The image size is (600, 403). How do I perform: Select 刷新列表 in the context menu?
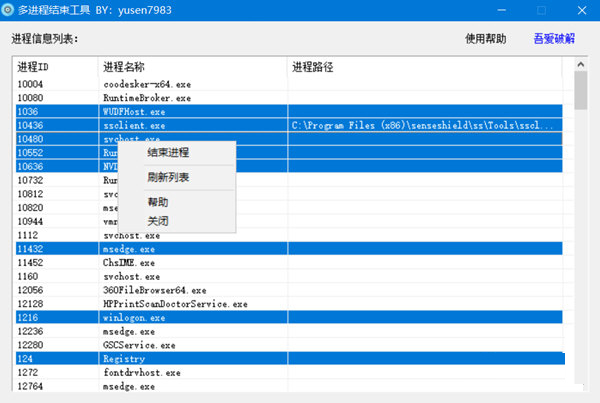pyautogui.click(x=168, y=177)
